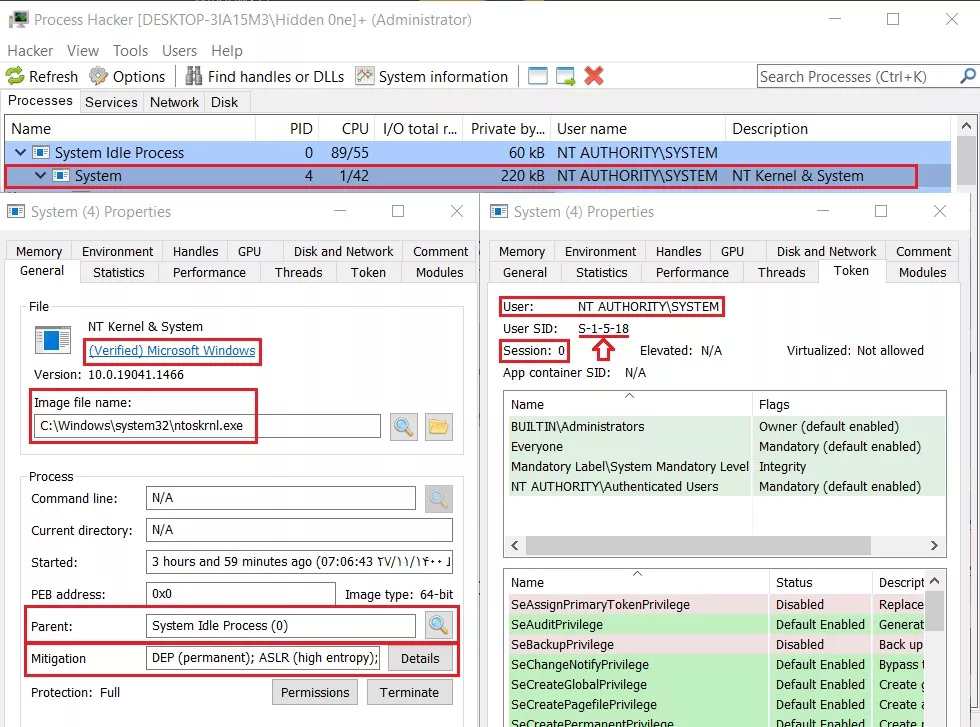Click right arrow of groups list scrollbar
Image resolution: width=980 pixels, height=727 pixels.
pyautogui.click(x=934, y=545)
